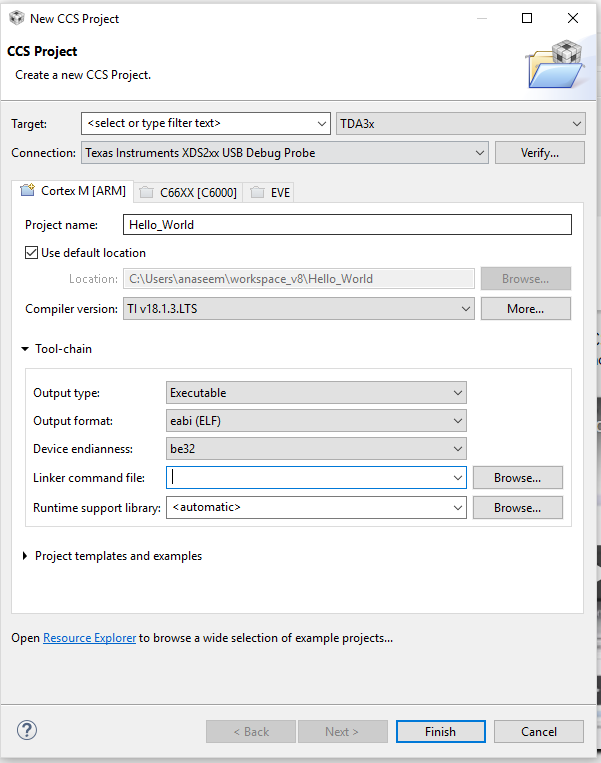The width and height of the screenshot is (601, 763).
Task: Open the Target device dropdown showing TDA3x
Action: (x=461, y=123)
